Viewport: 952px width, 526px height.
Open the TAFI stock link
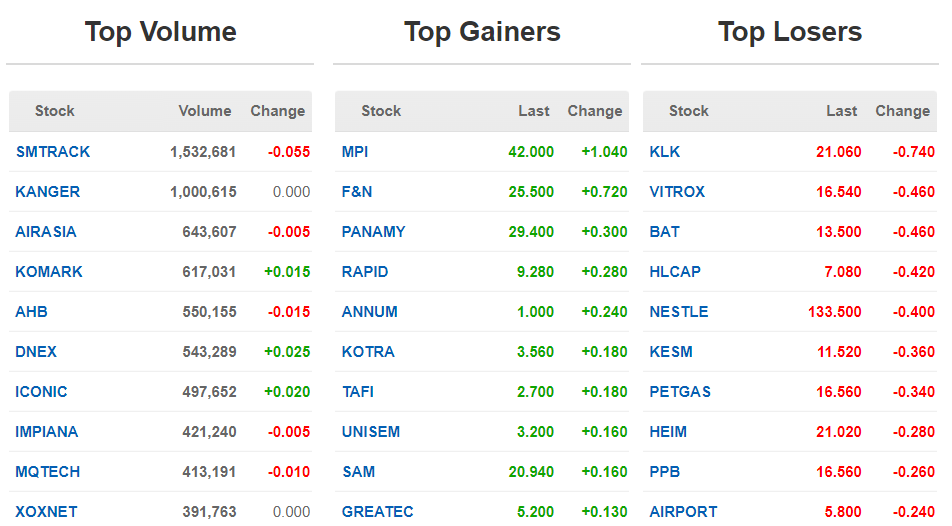point(358,392)
